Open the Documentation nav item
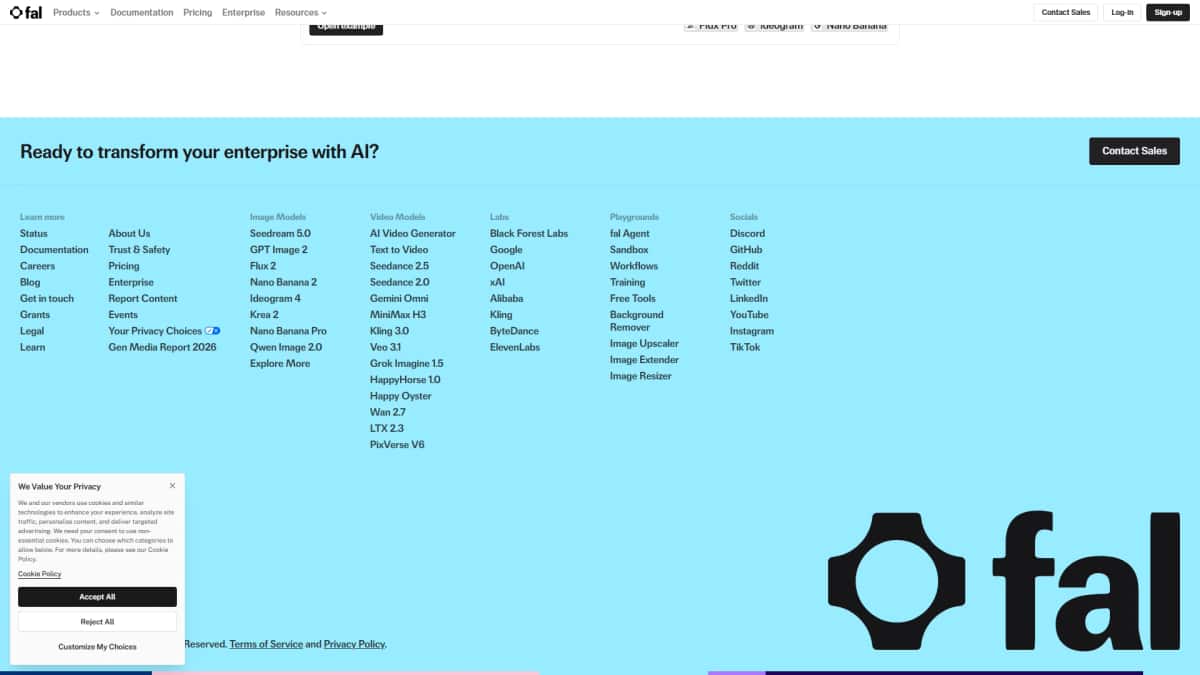Screen dimensions: 1200x675 [x=141, y=13]
